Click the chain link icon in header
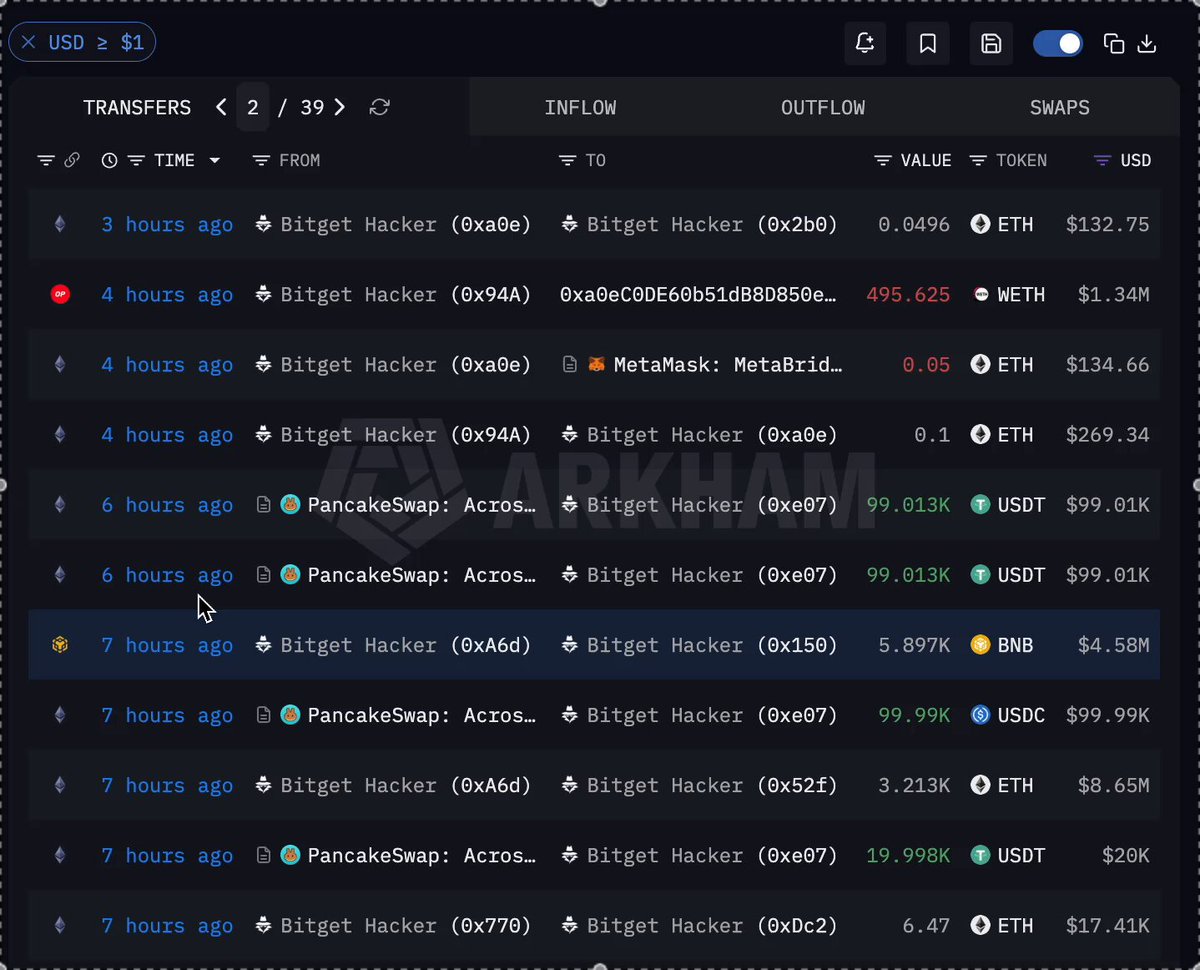 click(72, 160)
